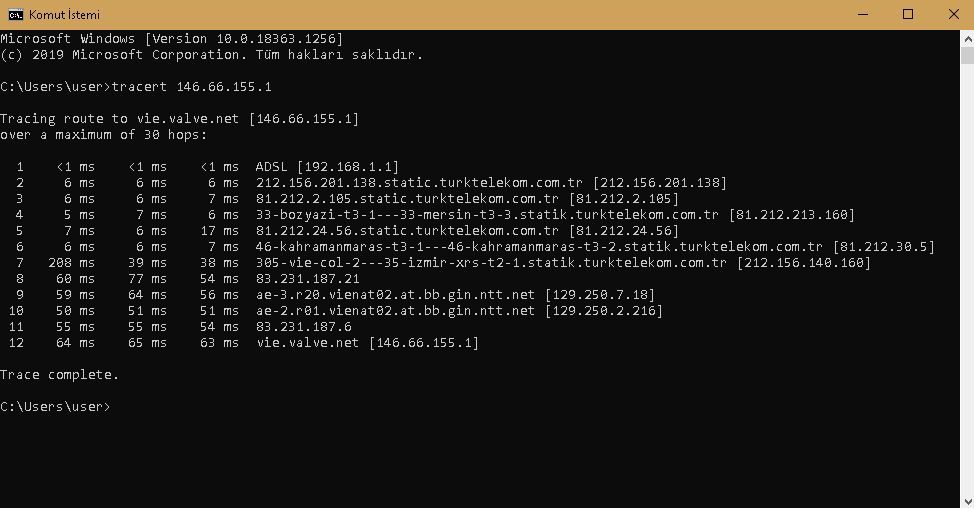Click the 208 ms latency on hop 7
The height and width of the screenshot is (508, 974).
(71, 263)
